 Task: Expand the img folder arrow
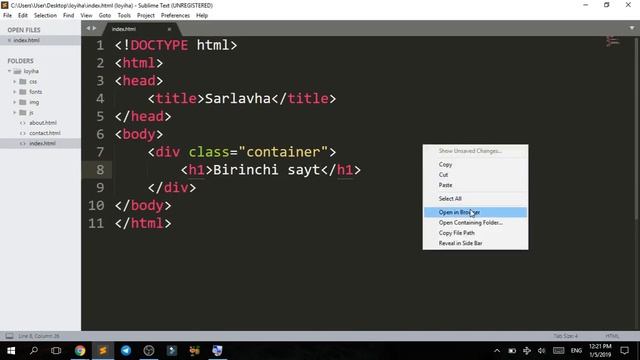tap(15, 102)
